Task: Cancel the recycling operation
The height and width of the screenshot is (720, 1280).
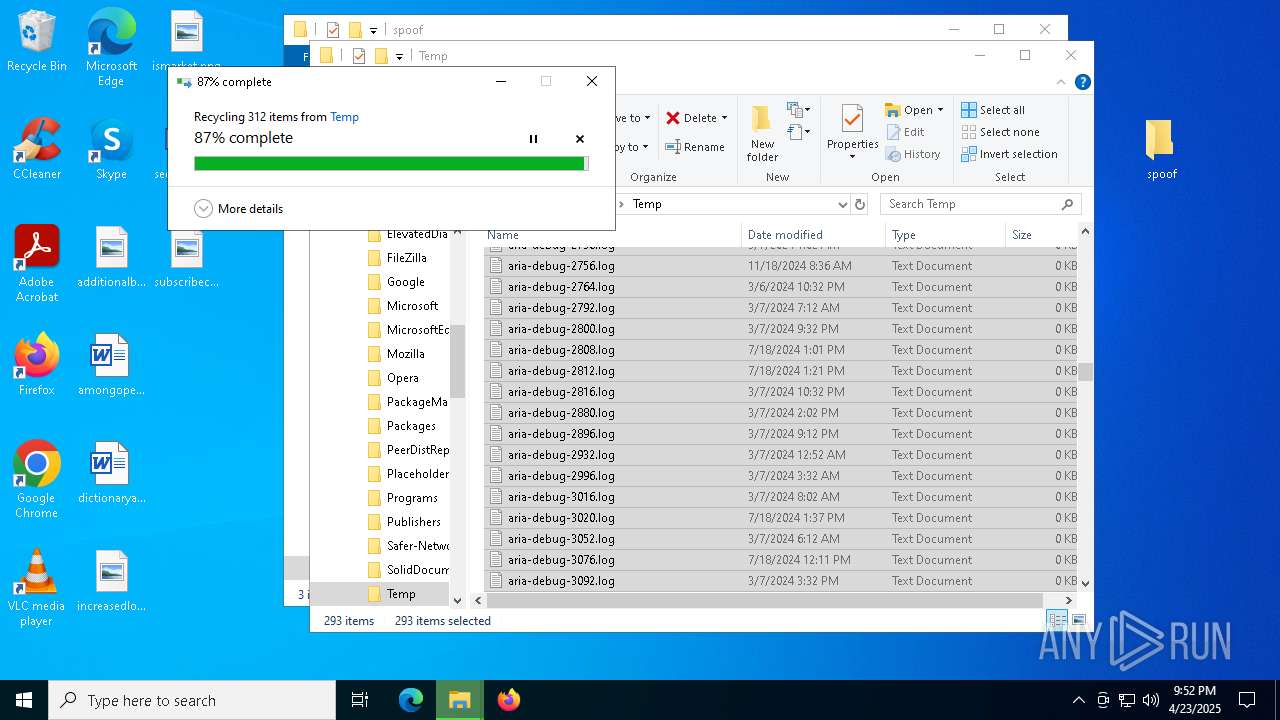Action: click(580, 139)
